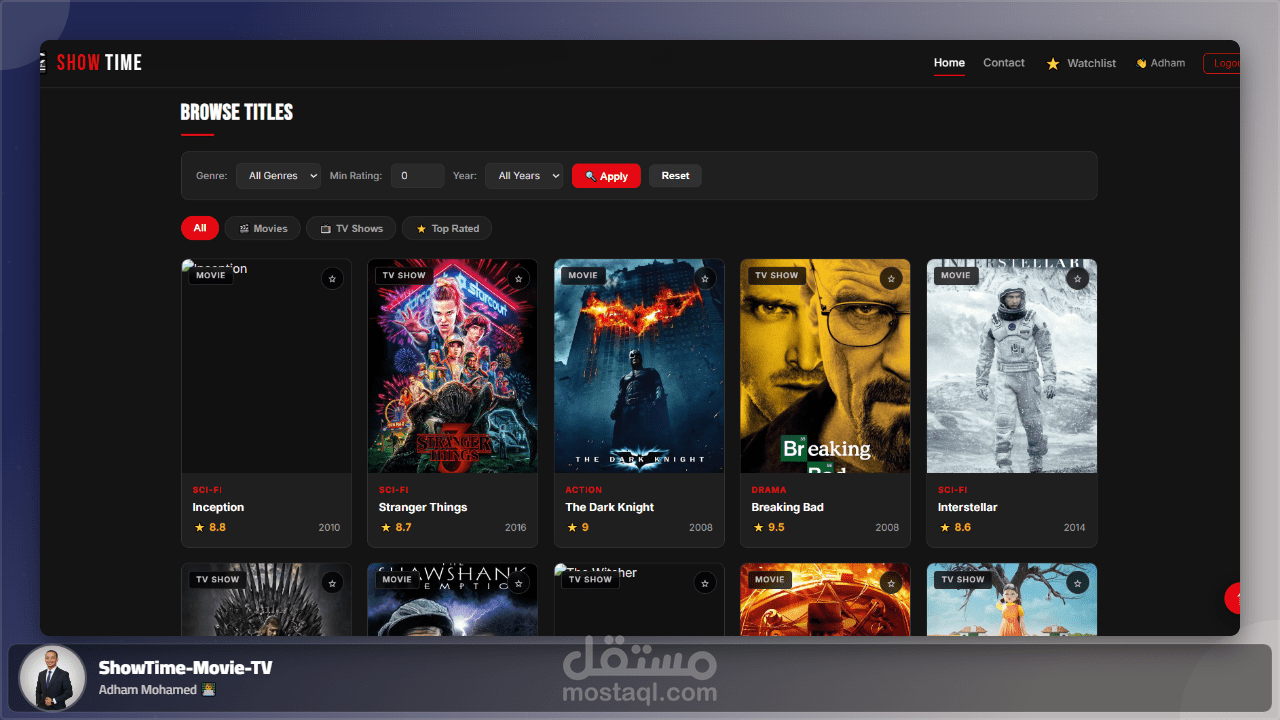This screenshot has height=720, width=1280.
Task: Click Adham Mohamed's profile avatar
Action: click(52, 678)
